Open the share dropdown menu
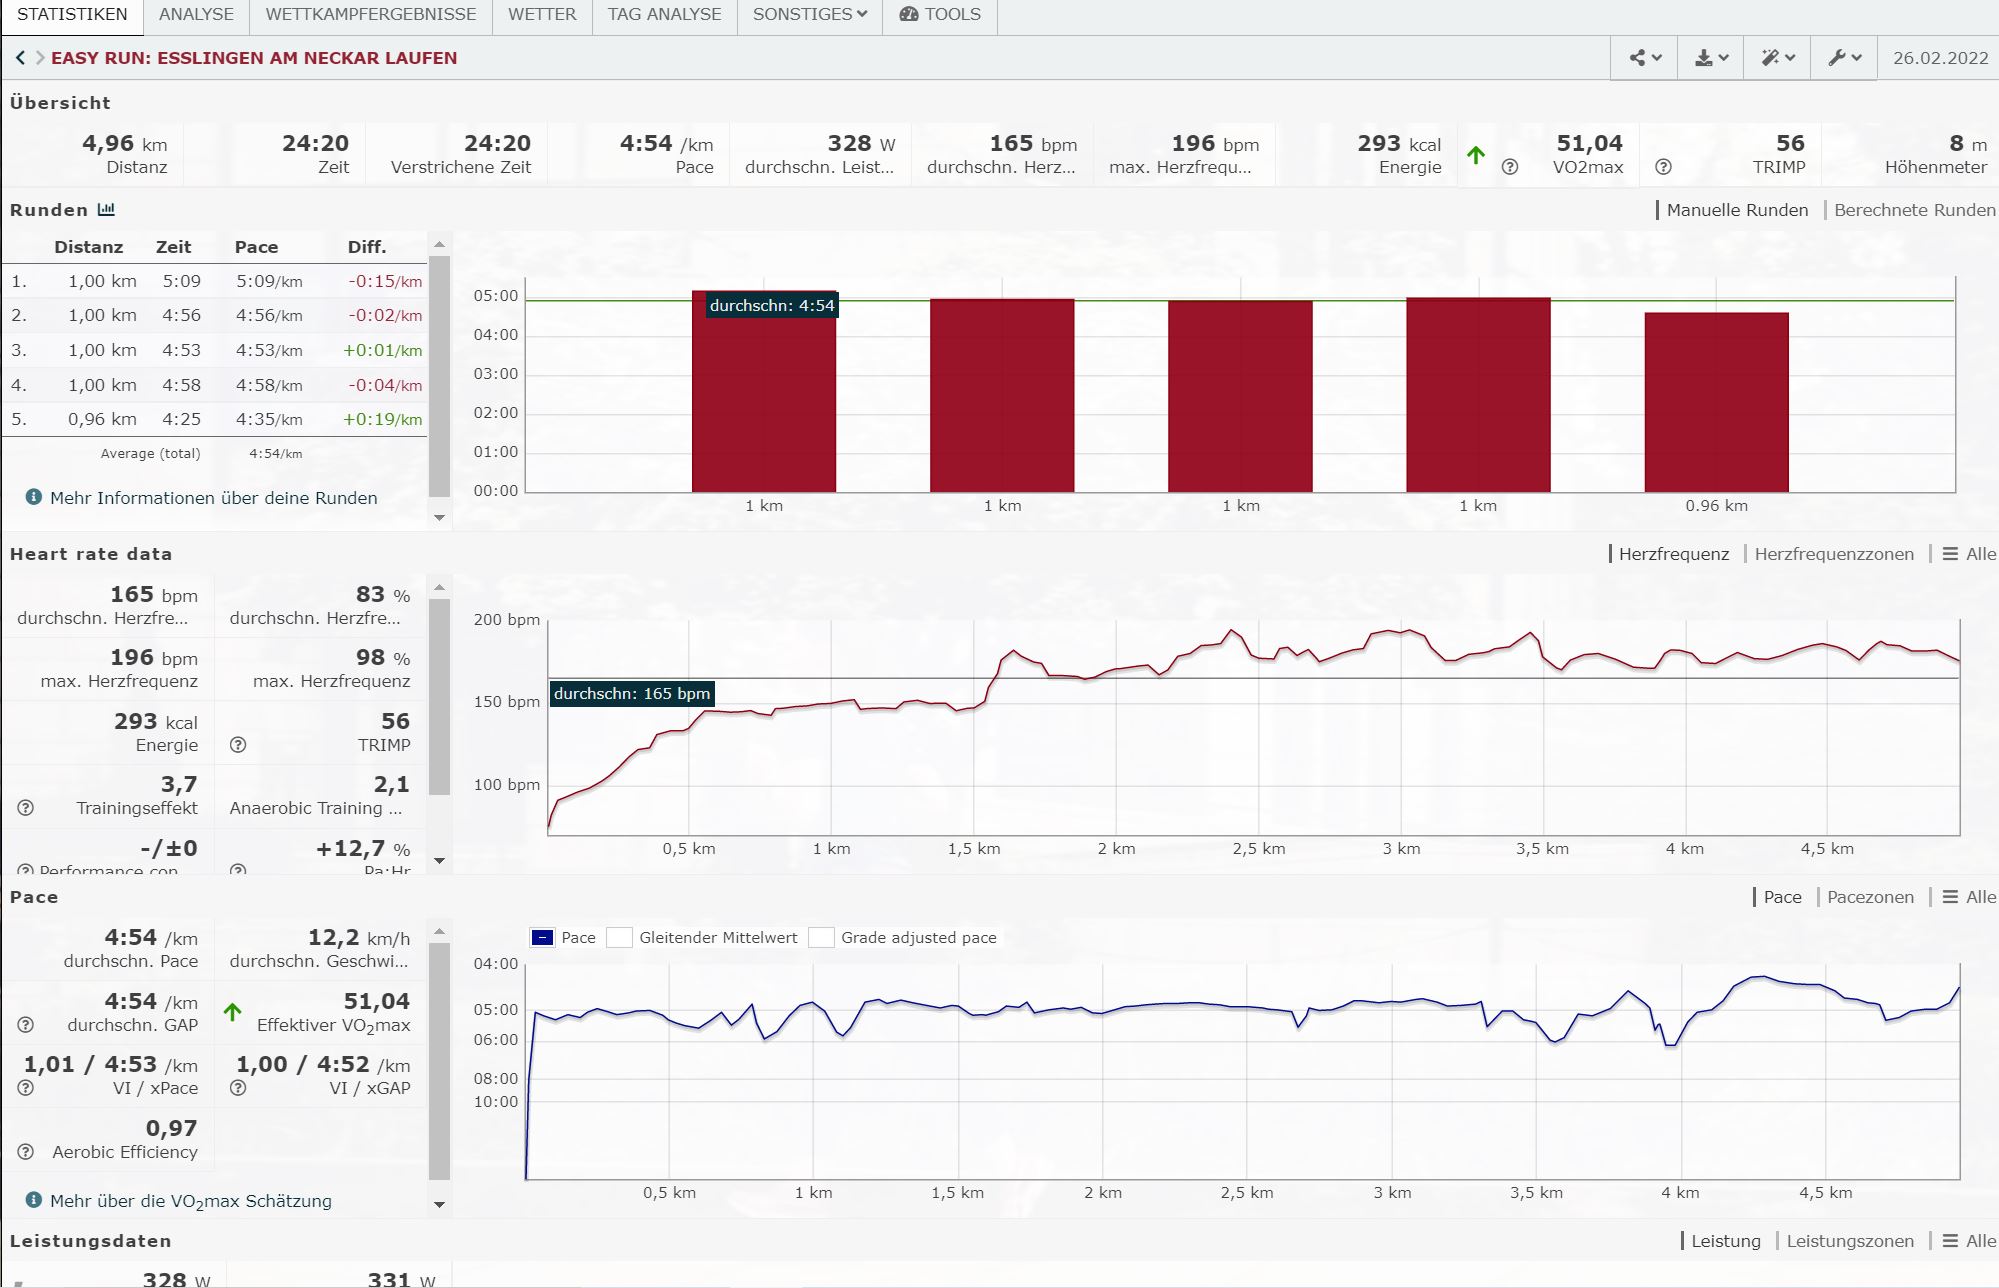Viewport: 1999px width, 1288px height. click(x=1645, y=58)
